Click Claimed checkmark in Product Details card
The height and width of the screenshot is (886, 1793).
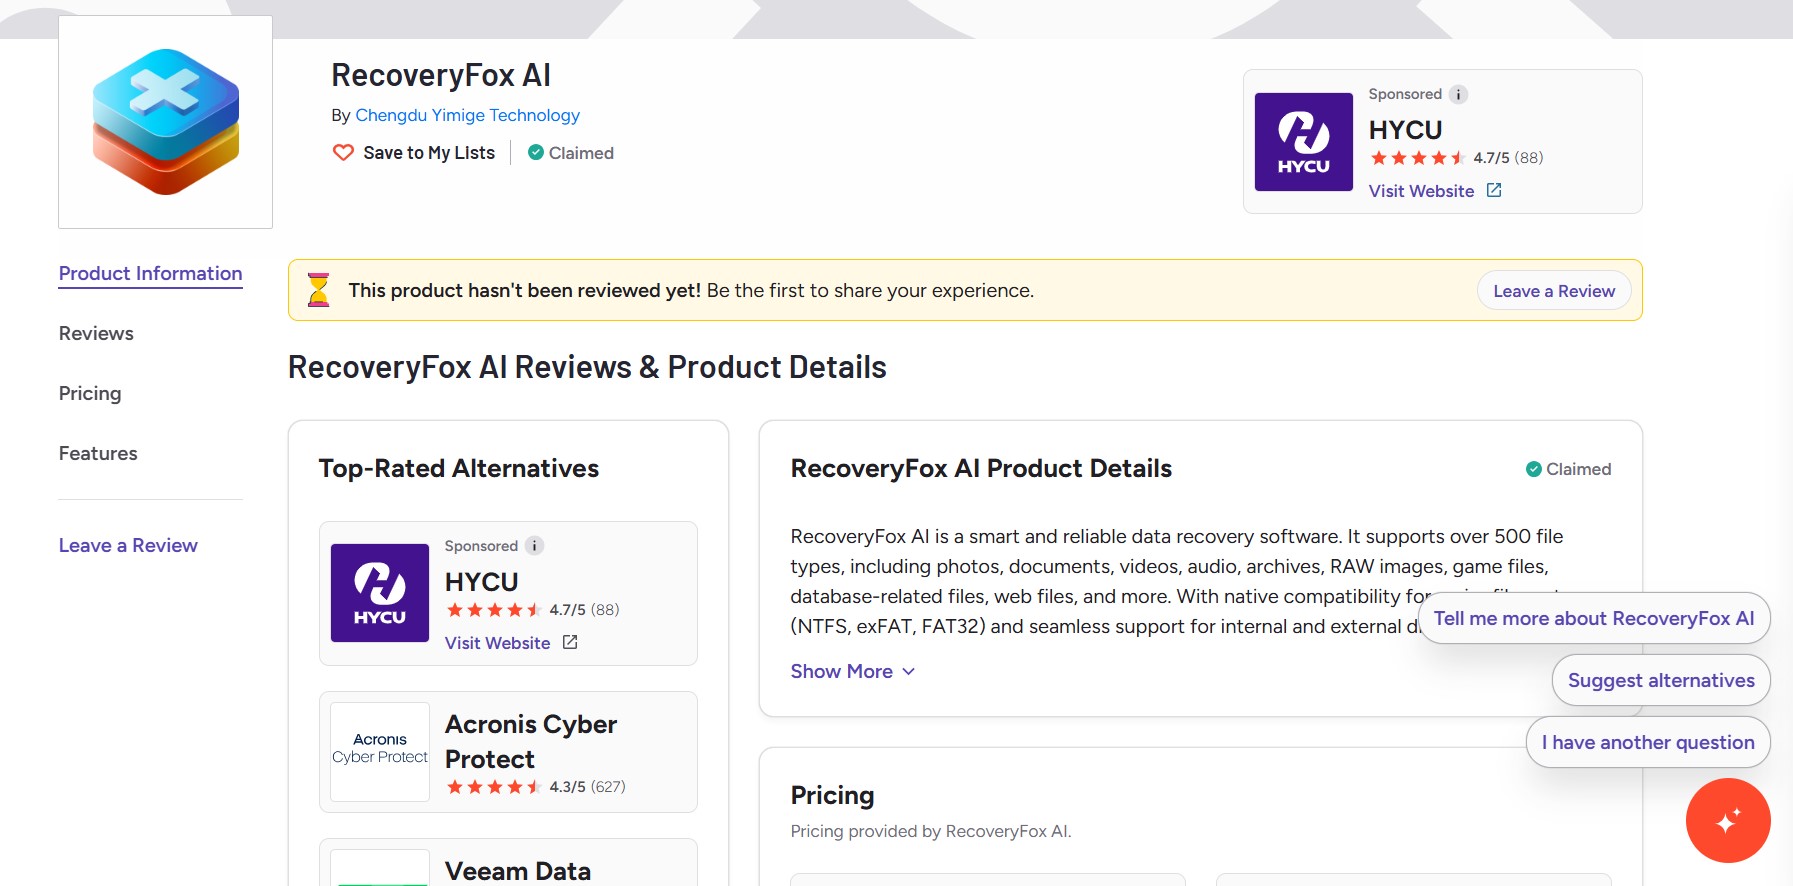coord(1533,469)
